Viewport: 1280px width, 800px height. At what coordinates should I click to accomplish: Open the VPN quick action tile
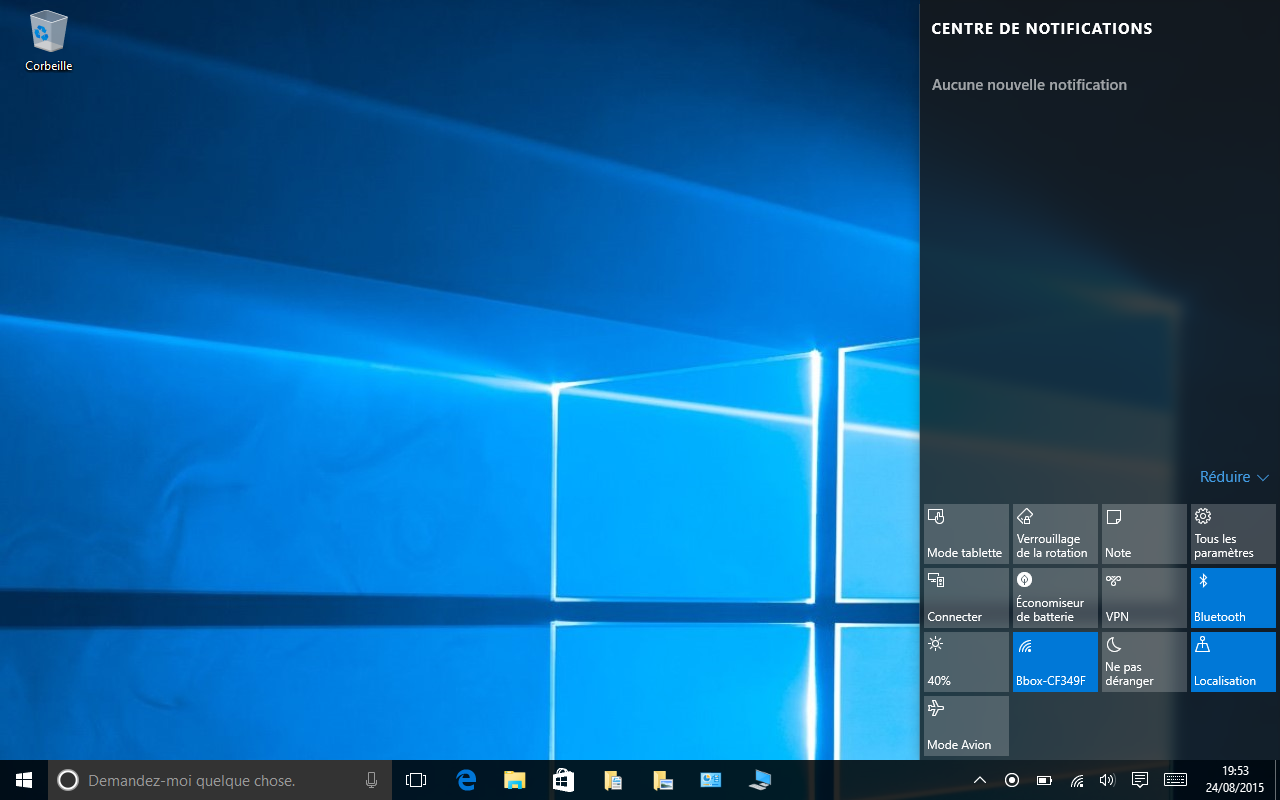click(x=1144, y=598)
